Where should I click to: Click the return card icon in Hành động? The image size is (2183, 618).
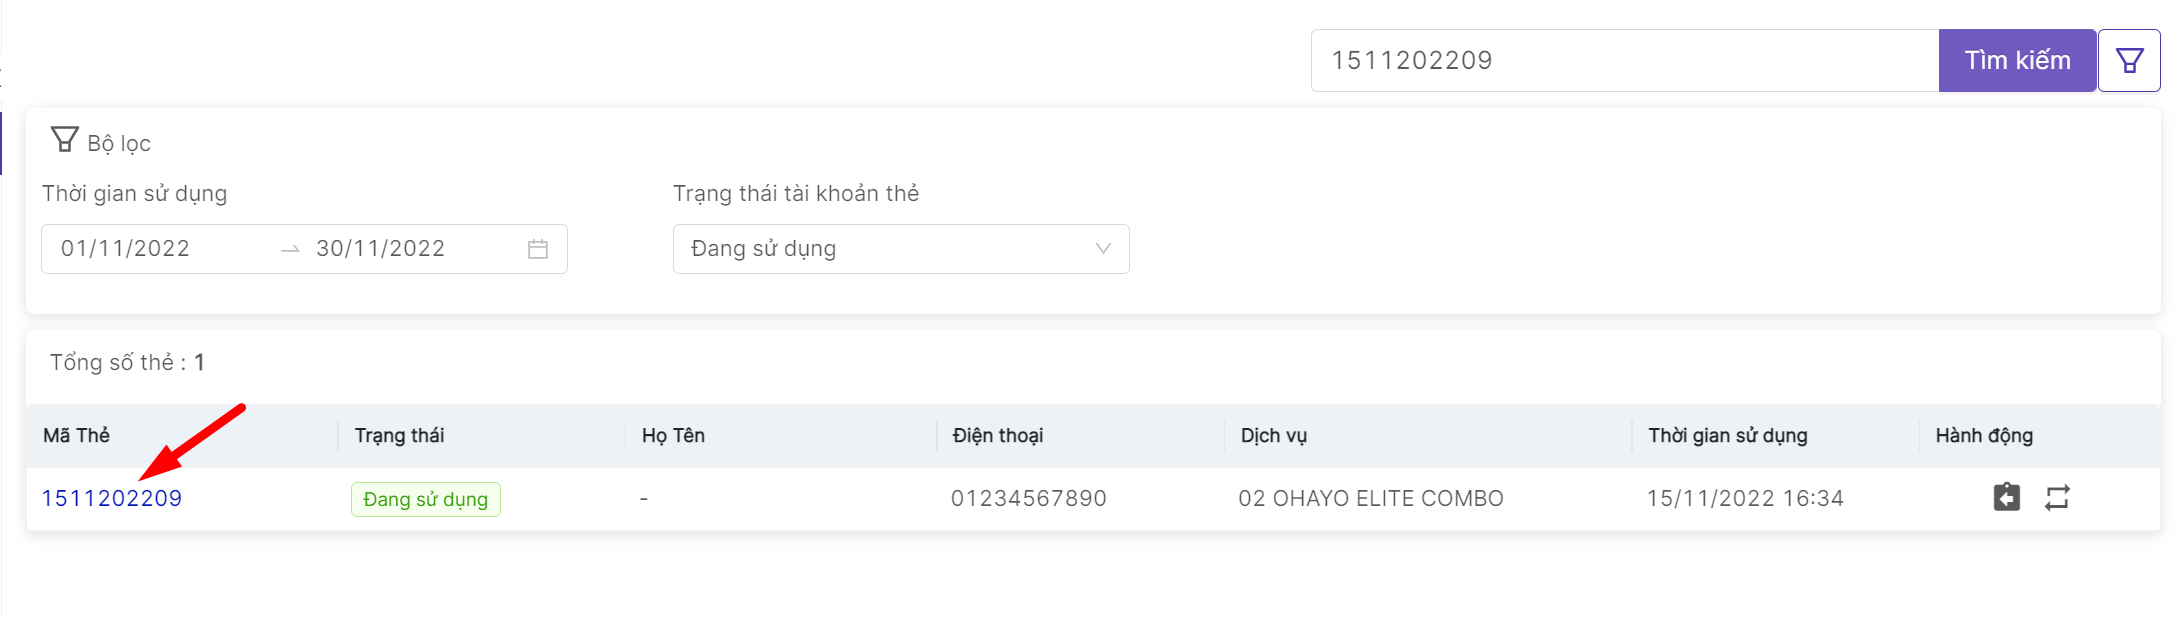[x=2006, y=497]
